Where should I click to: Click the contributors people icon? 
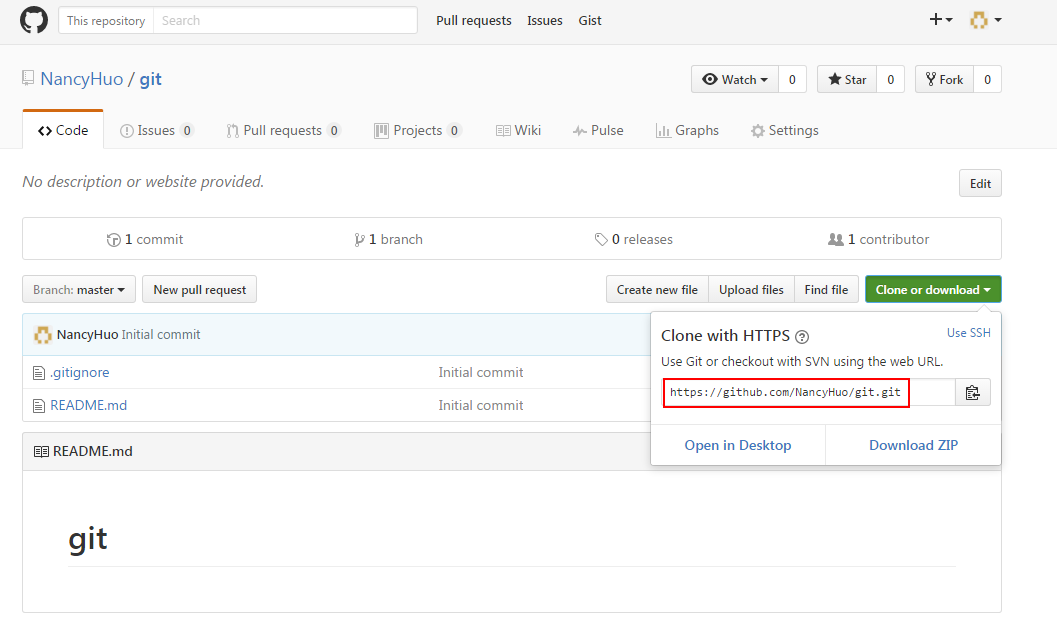835,239
